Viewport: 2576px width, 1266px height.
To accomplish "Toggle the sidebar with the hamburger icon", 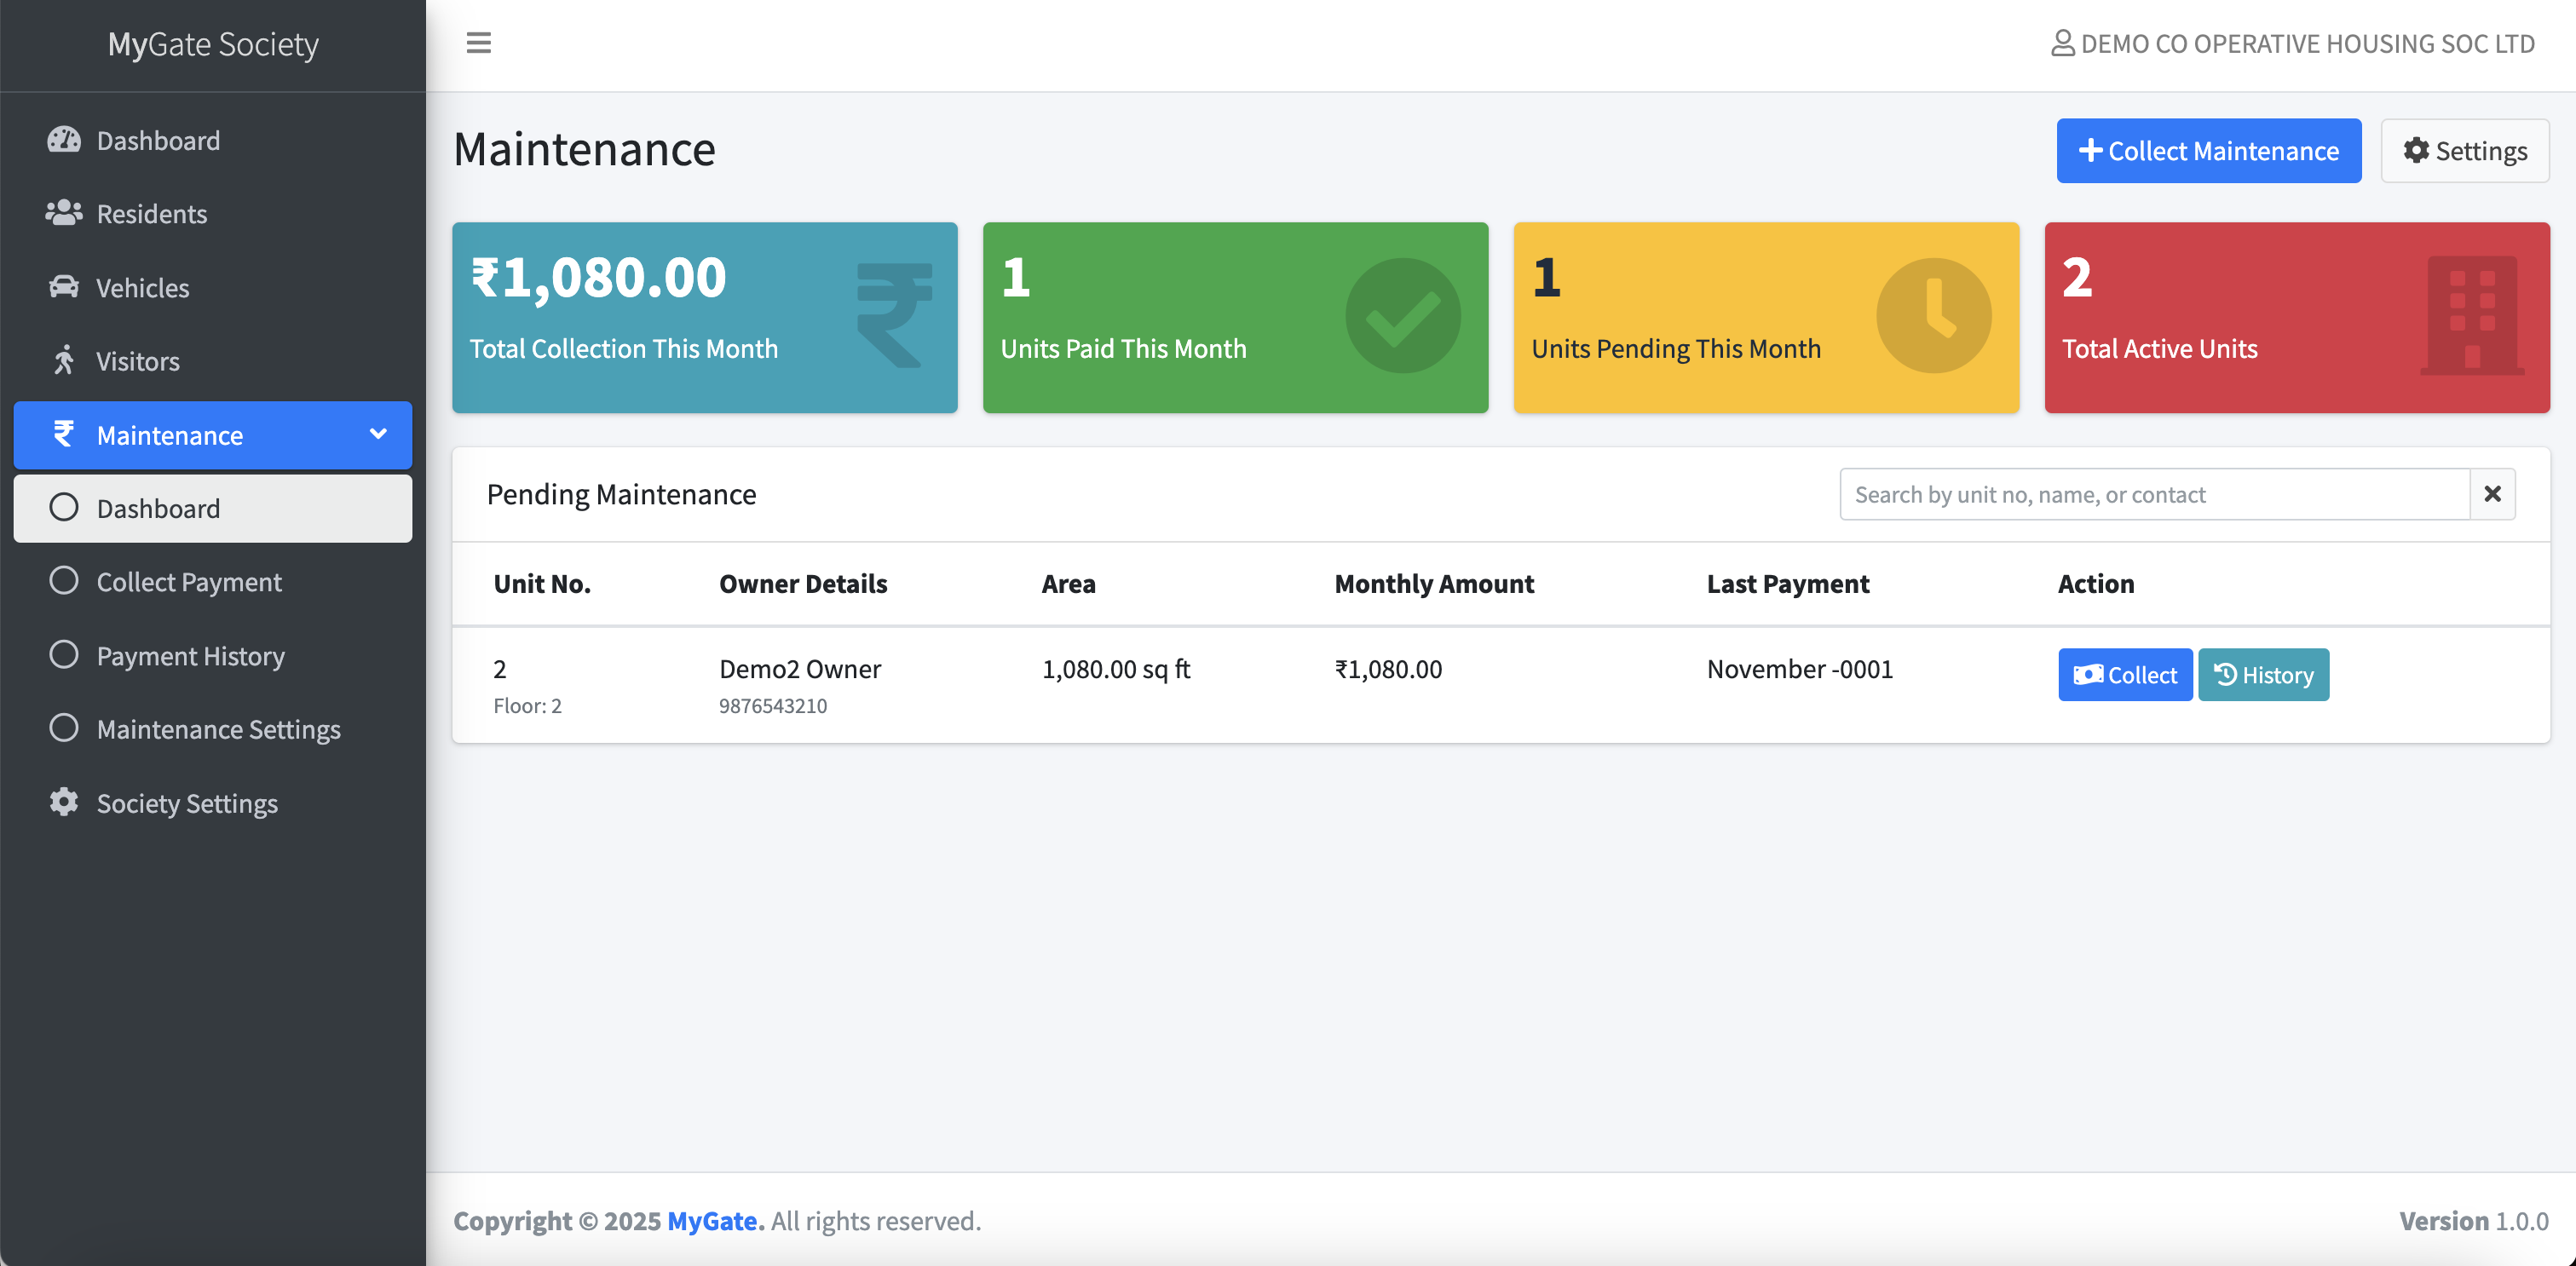I will coord(478,43).
